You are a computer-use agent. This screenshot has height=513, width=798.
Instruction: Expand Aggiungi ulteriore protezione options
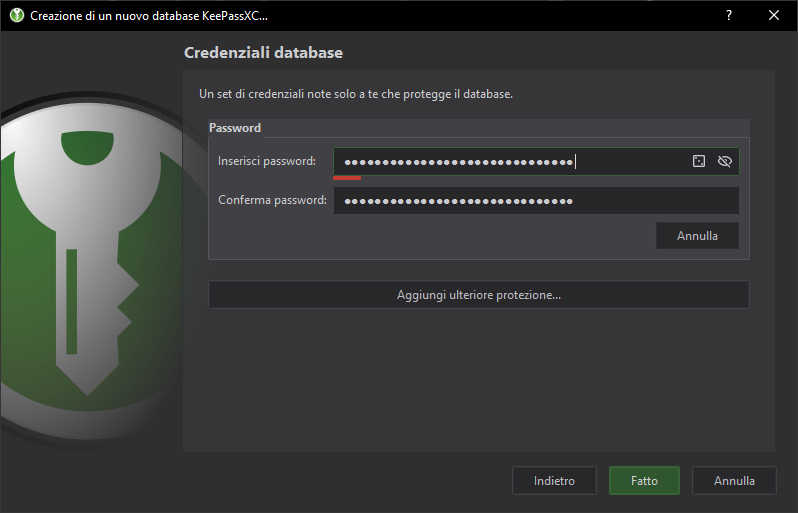478,295
